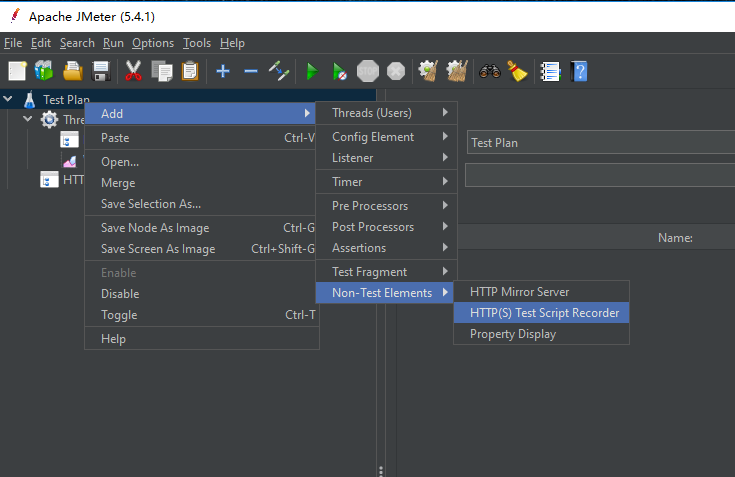Click the Open file folder icon

(73, 71)
